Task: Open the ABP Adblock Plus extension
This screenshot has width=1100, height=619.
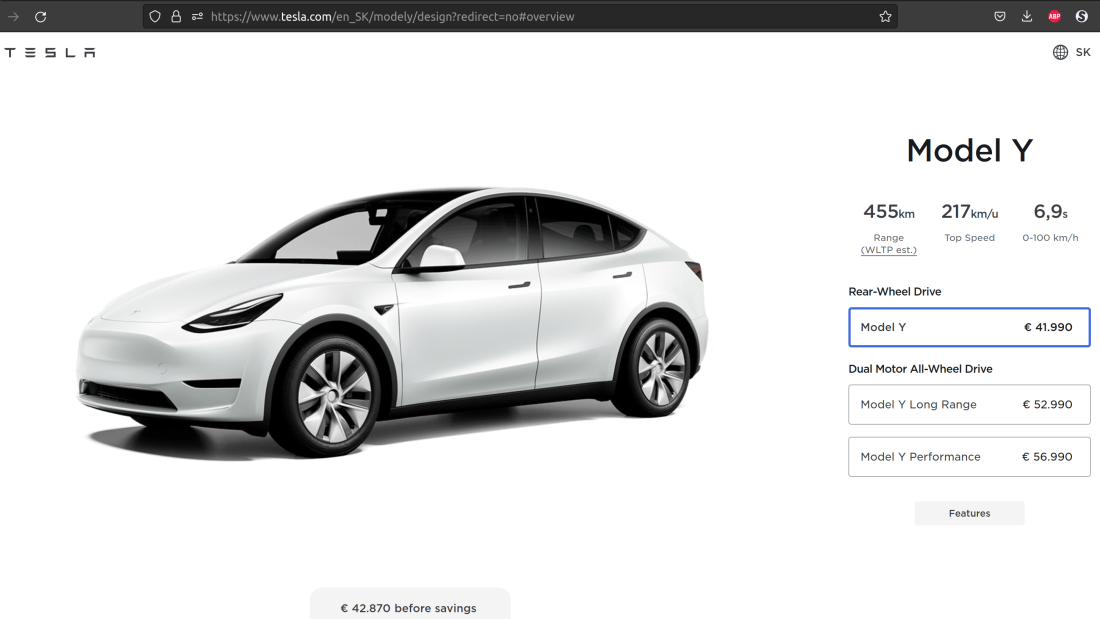Action: 1054,16
